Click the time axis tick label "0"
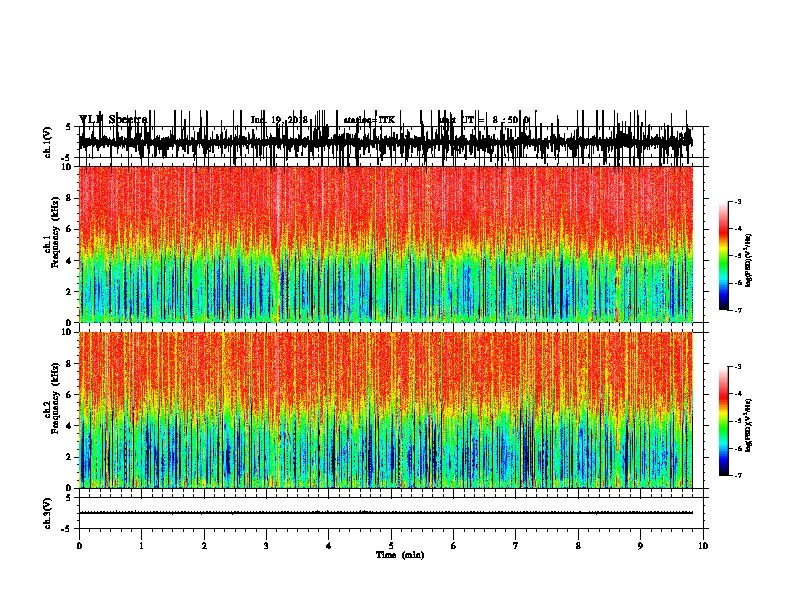 point(79,546)
